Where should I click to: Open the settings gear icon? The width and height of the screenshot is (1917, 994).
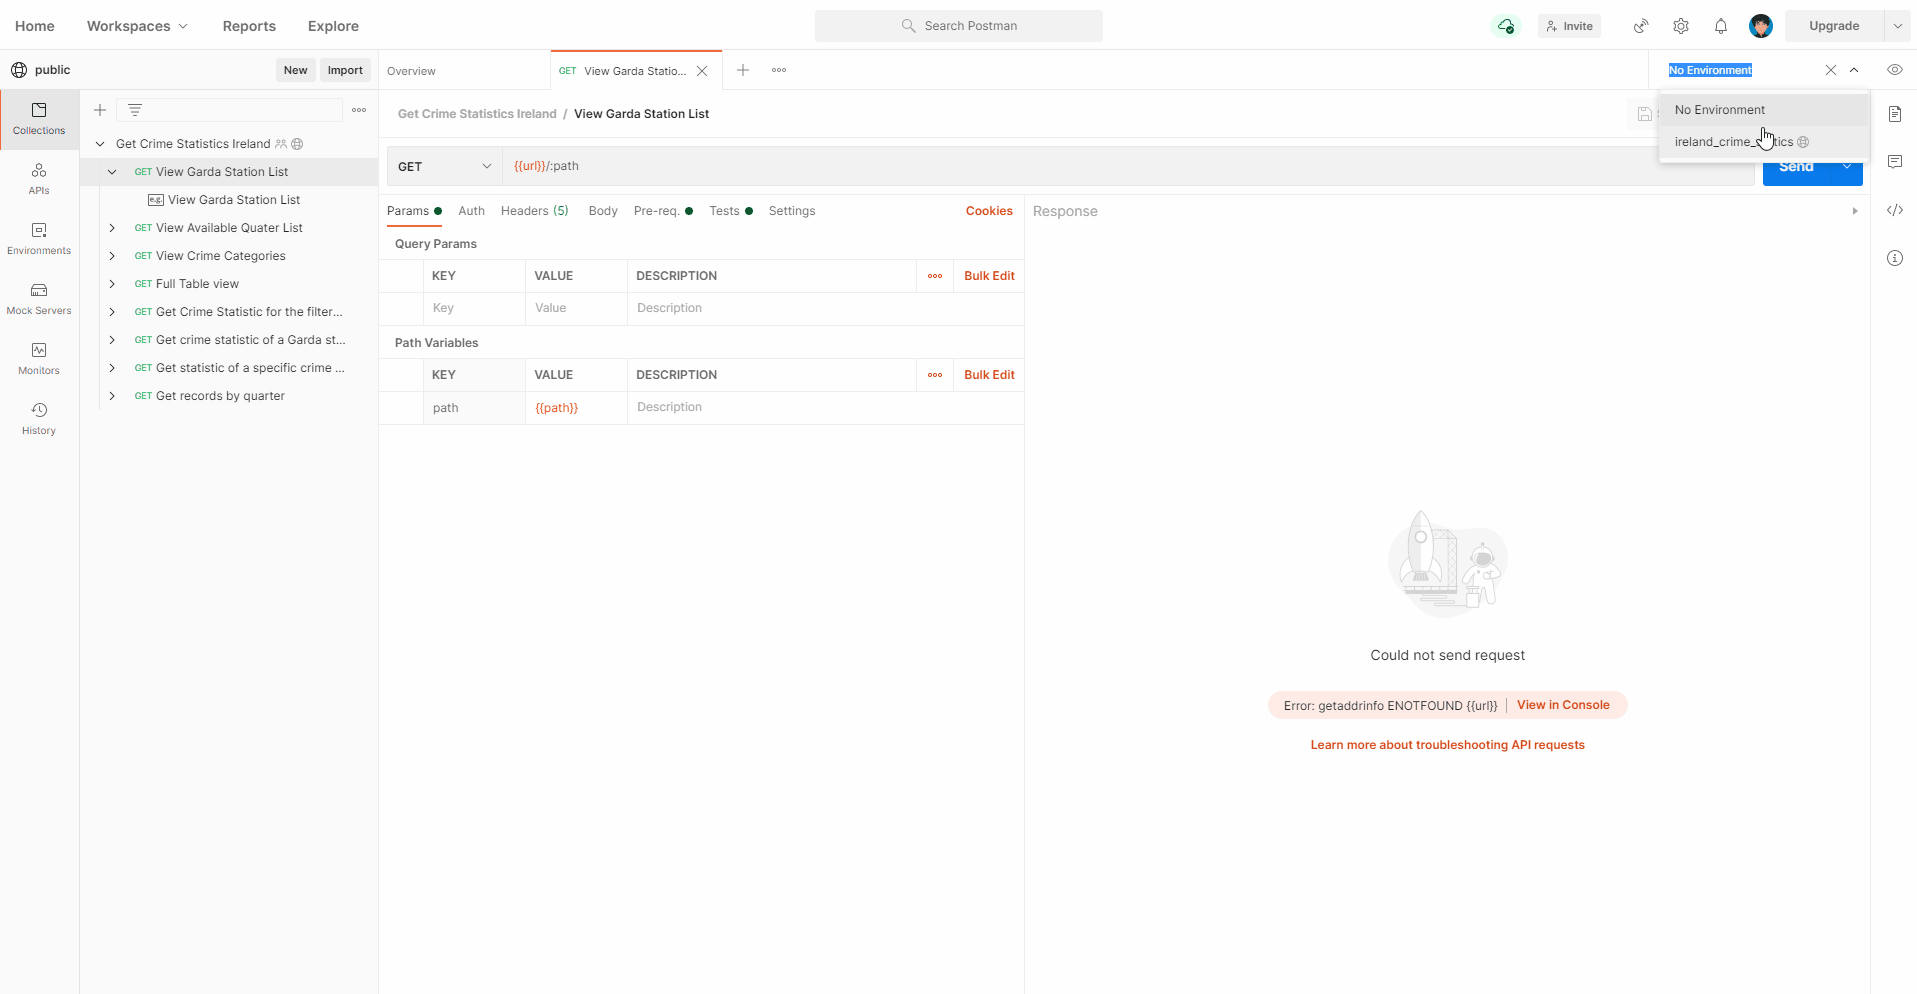[x=1681, y=26]
